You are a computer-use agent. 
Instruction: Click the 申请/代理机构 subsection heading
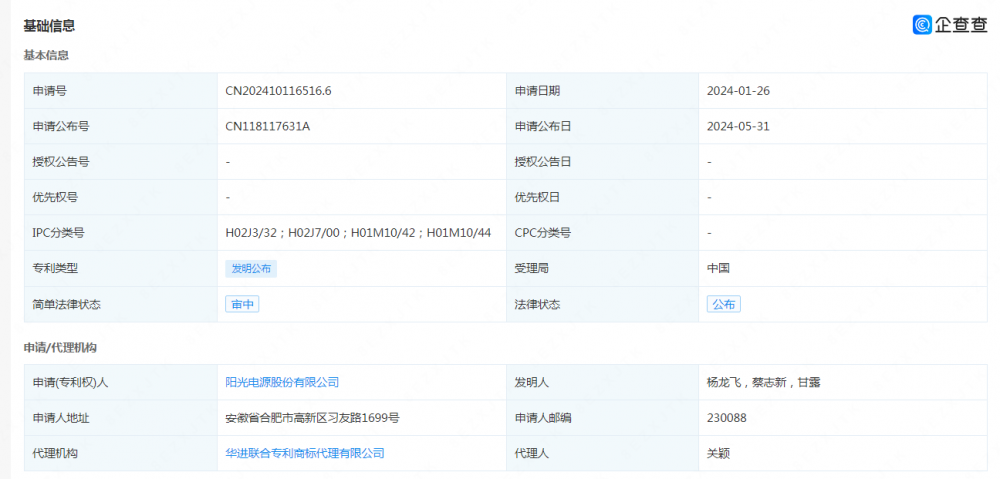pyautogui.click(x=60, y=347)
